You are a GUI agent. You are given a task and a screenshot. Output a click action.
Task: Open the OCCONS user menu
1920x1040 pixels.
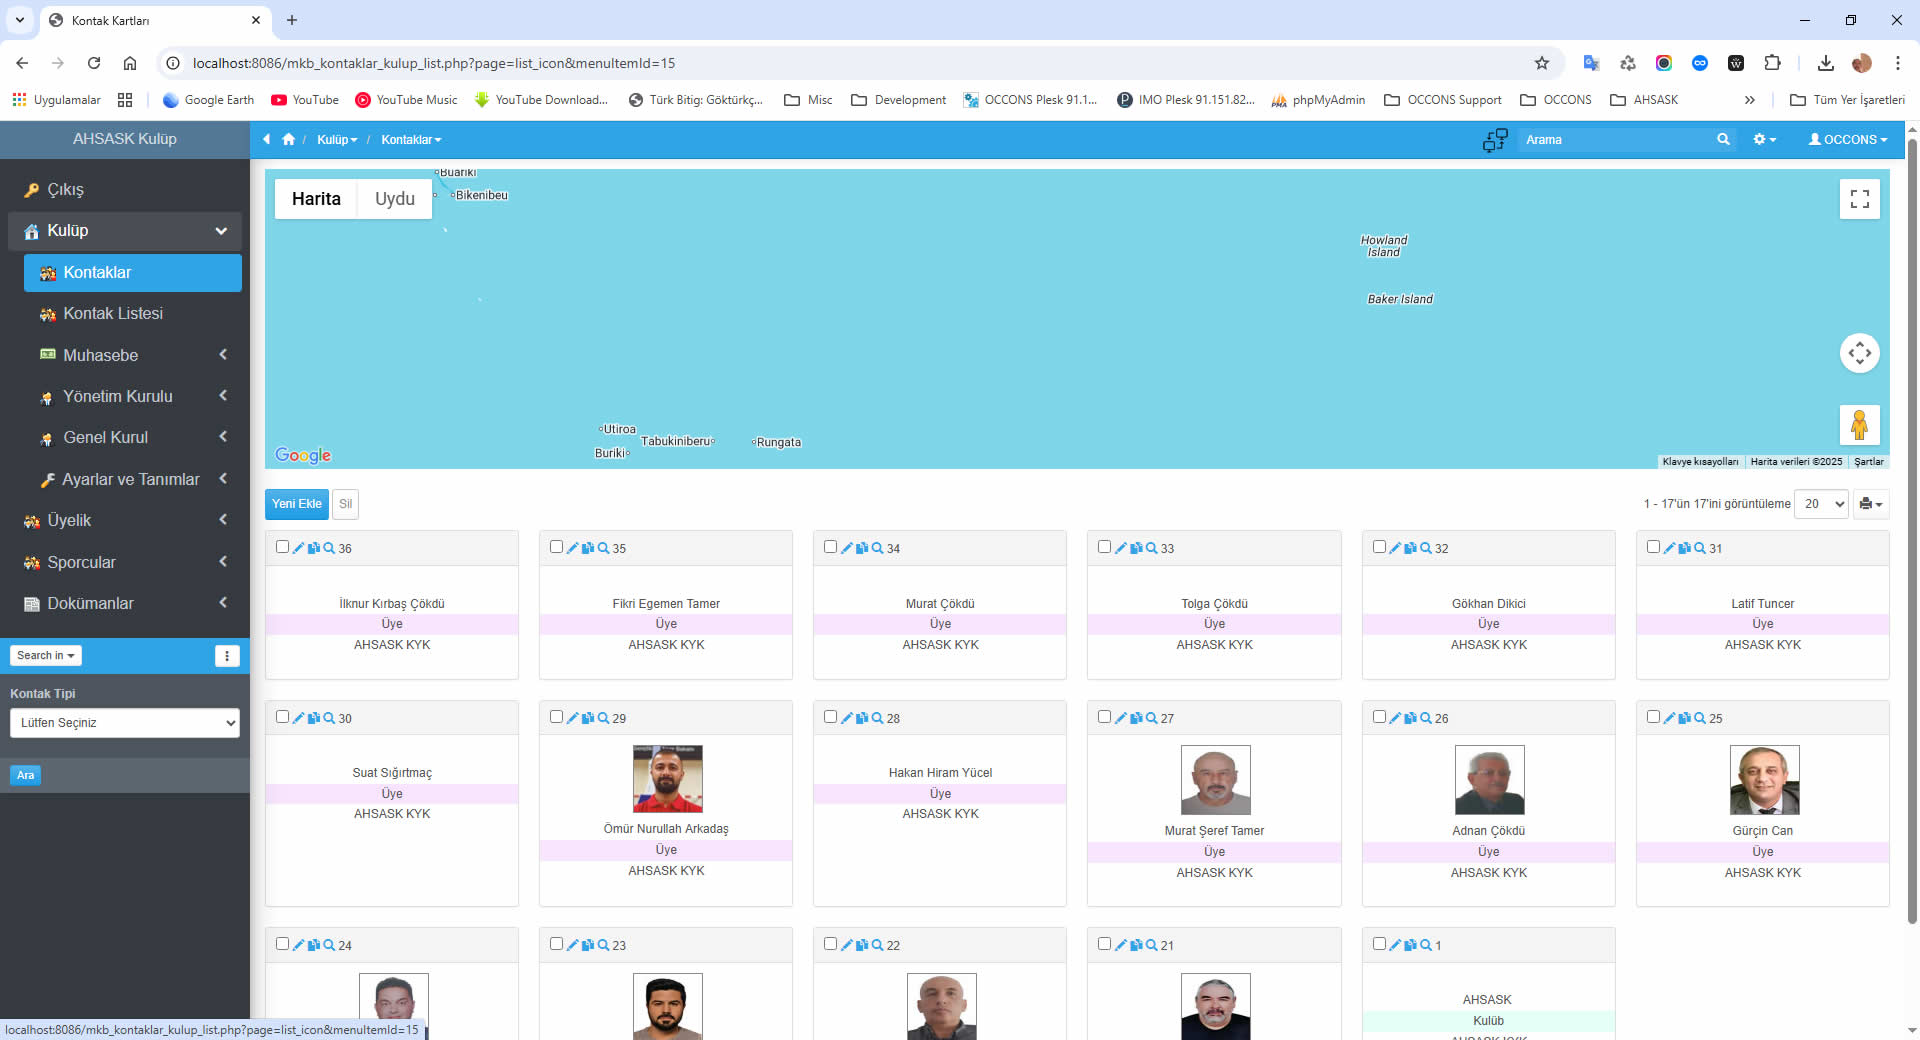coord(1847,140)
